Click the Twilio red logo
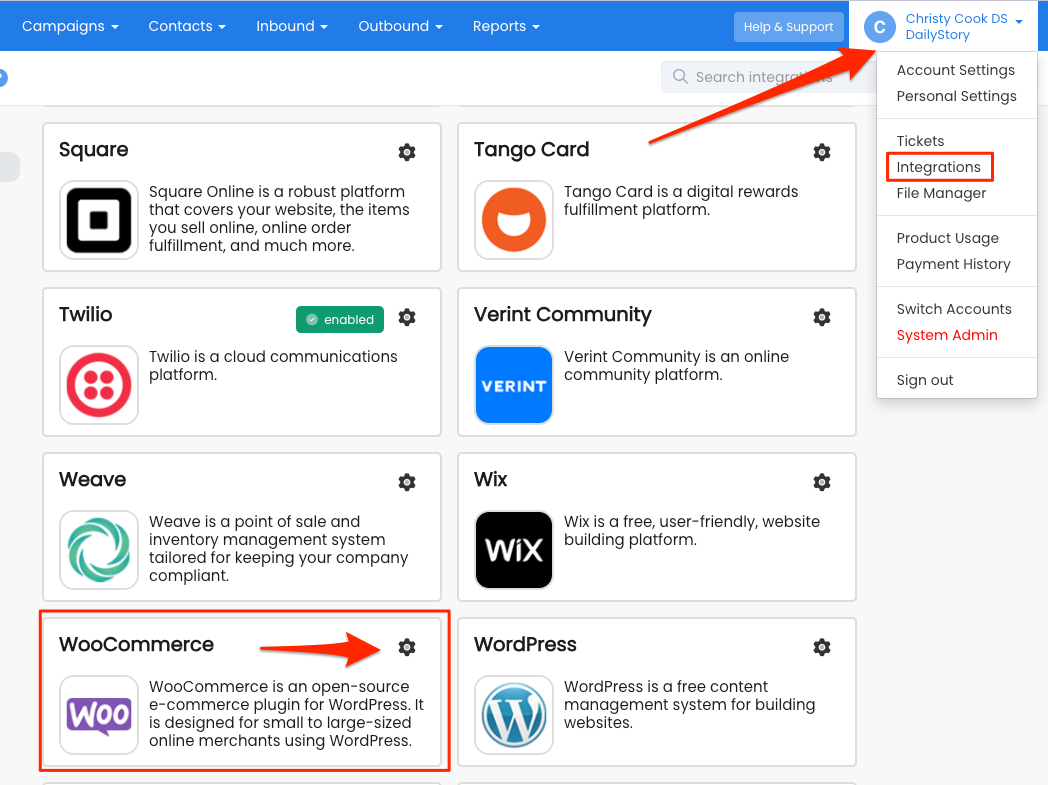The height and width of the screenshot is (785, 1048). click(x=99, y=385)
